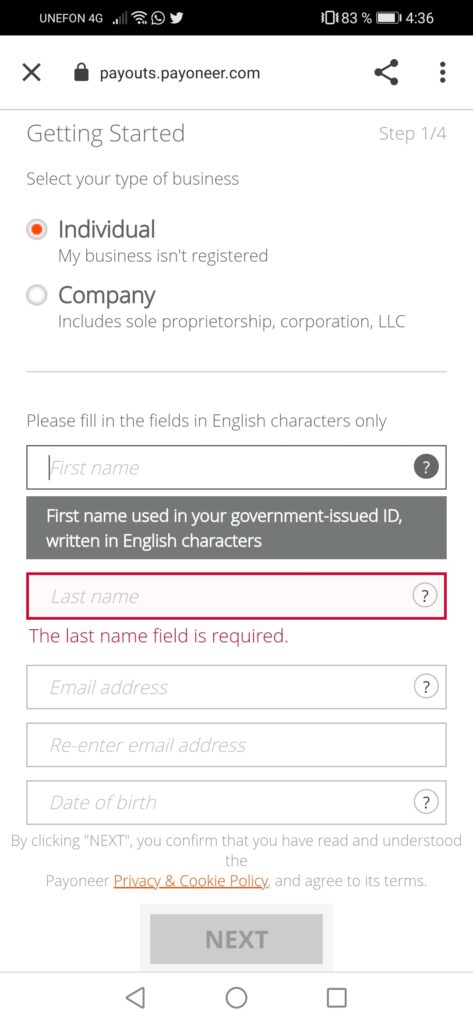This screenshot has width=473, height=1024.
Task: Open the Date of birth picker field
Action: 236,802
